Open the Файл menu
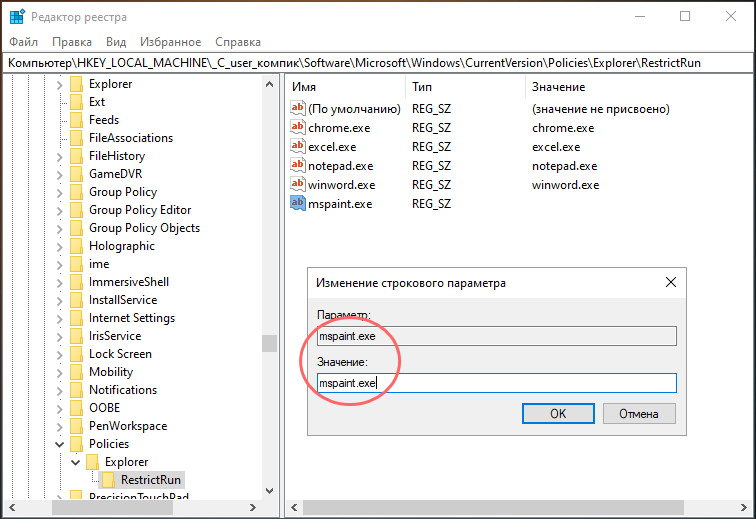The width and height of the screenshot is (756, 519). tap(23, 42)
